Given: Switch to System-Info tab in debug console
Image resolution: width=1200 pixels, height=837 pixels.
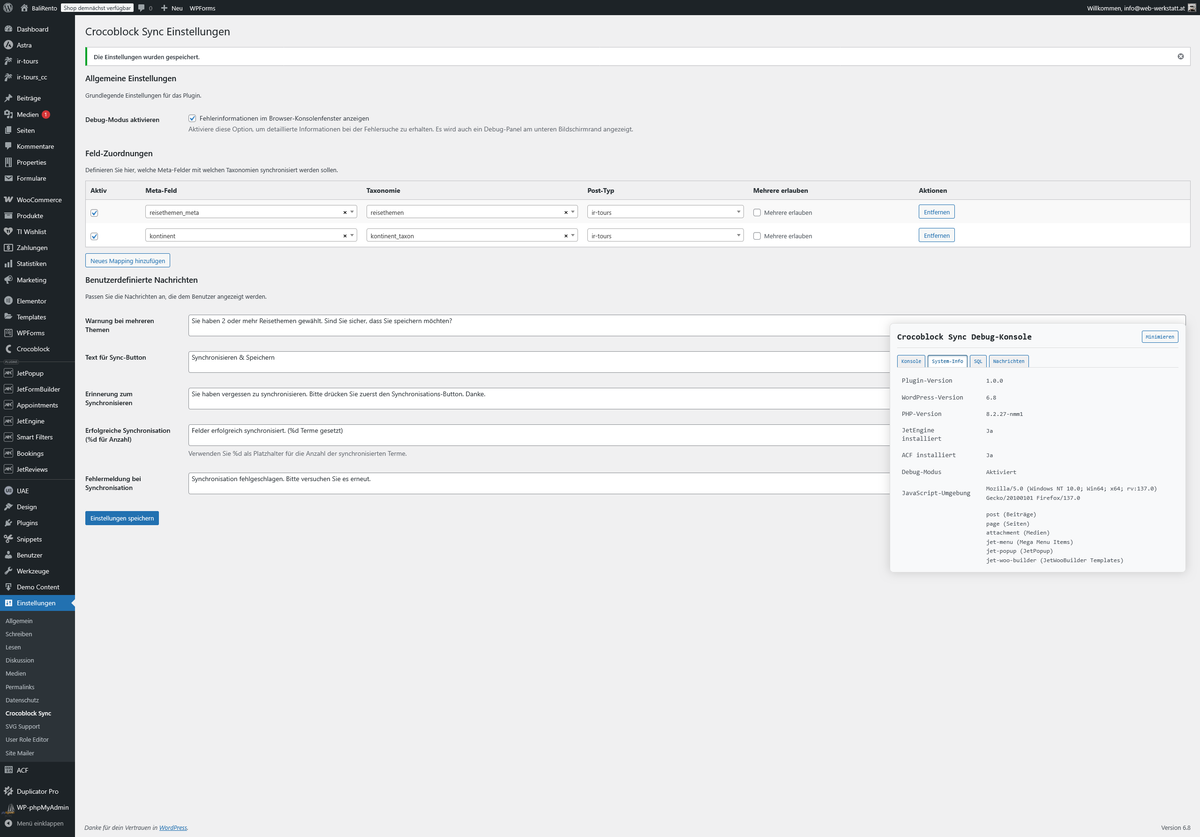Looking at the screenshot, I should coord(947,361).
